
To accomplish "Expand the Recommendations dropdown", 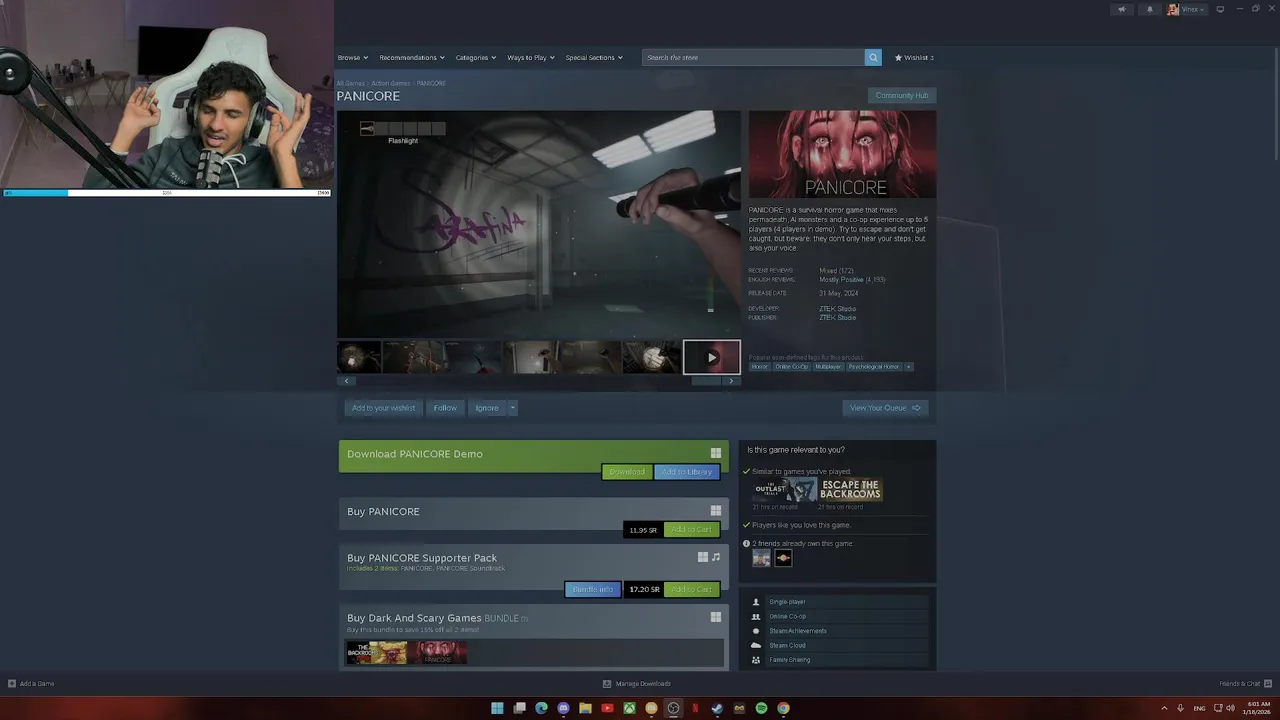I will coord(412,57).
